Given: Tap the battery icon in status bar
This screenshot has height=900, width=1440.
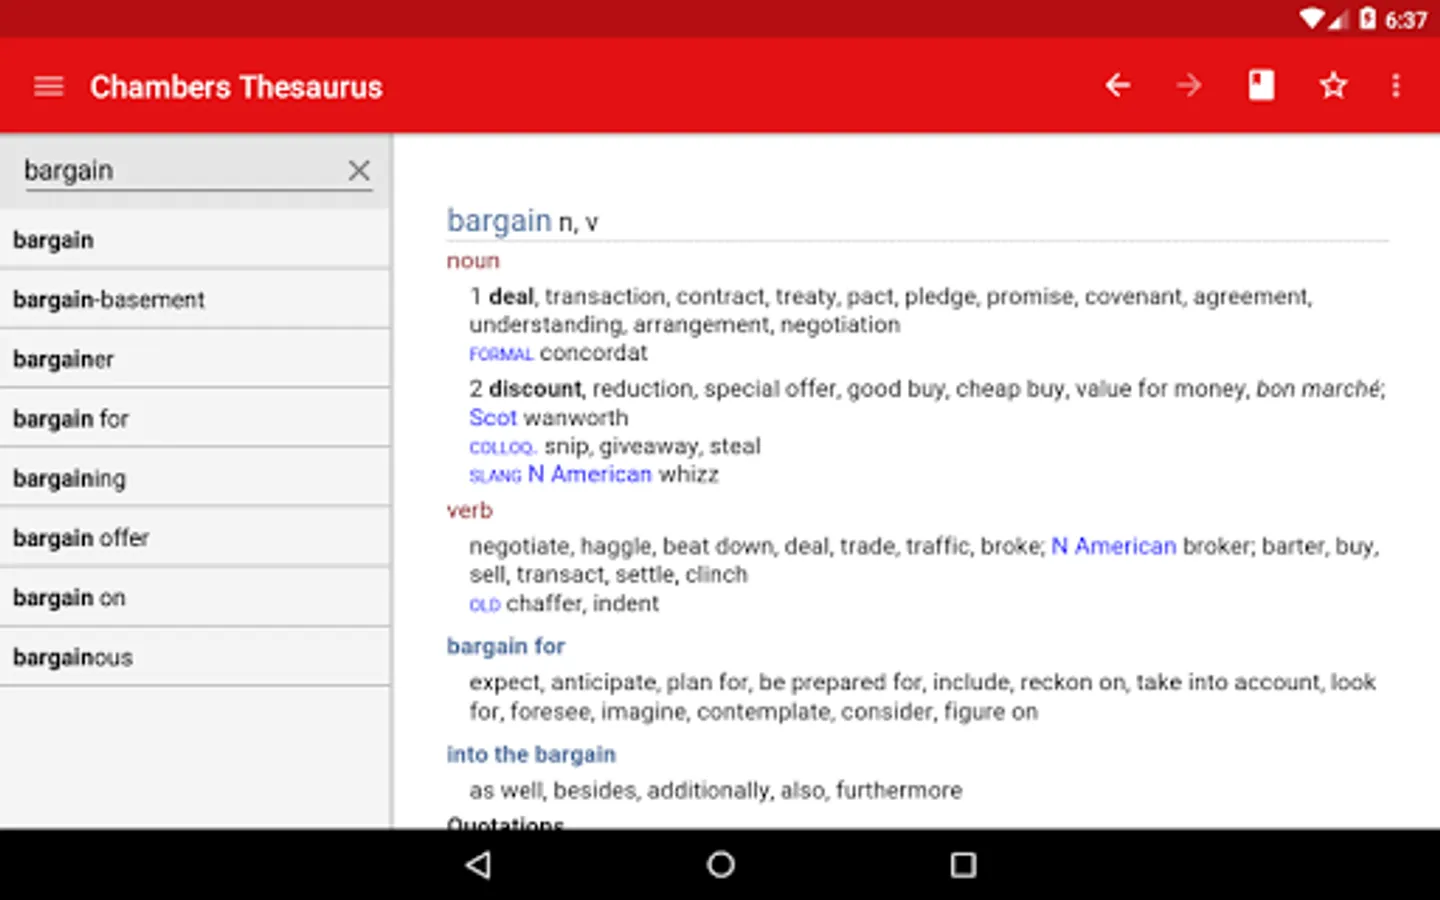Looking at the screenshot, I should 1367,19.
